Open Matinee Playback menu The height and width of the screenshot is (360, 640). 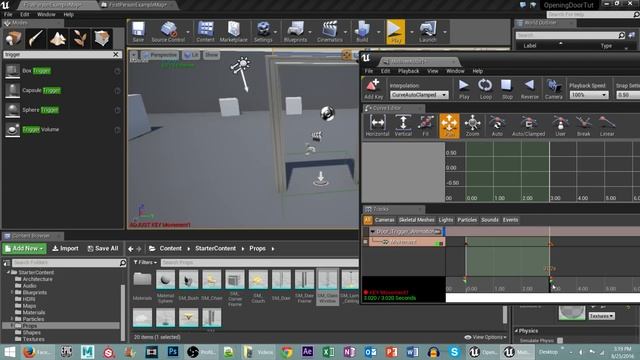[408, 71]
